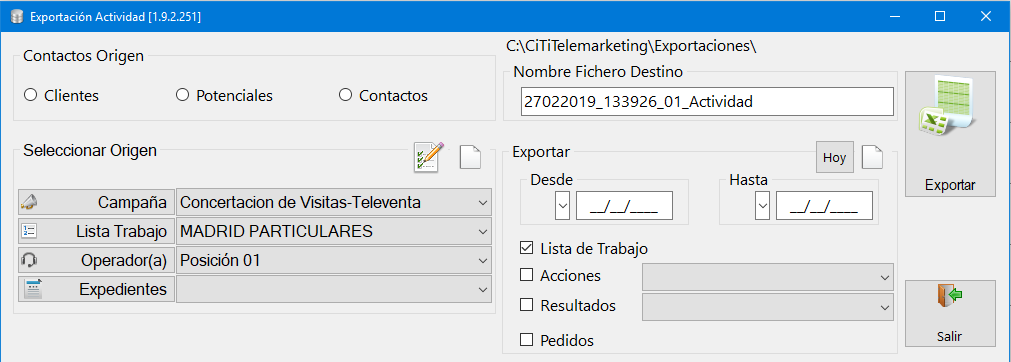The width and height of the screenshot is (1011, 362).
Task: Click the Salir exit door button
Action: pos(950,314)
